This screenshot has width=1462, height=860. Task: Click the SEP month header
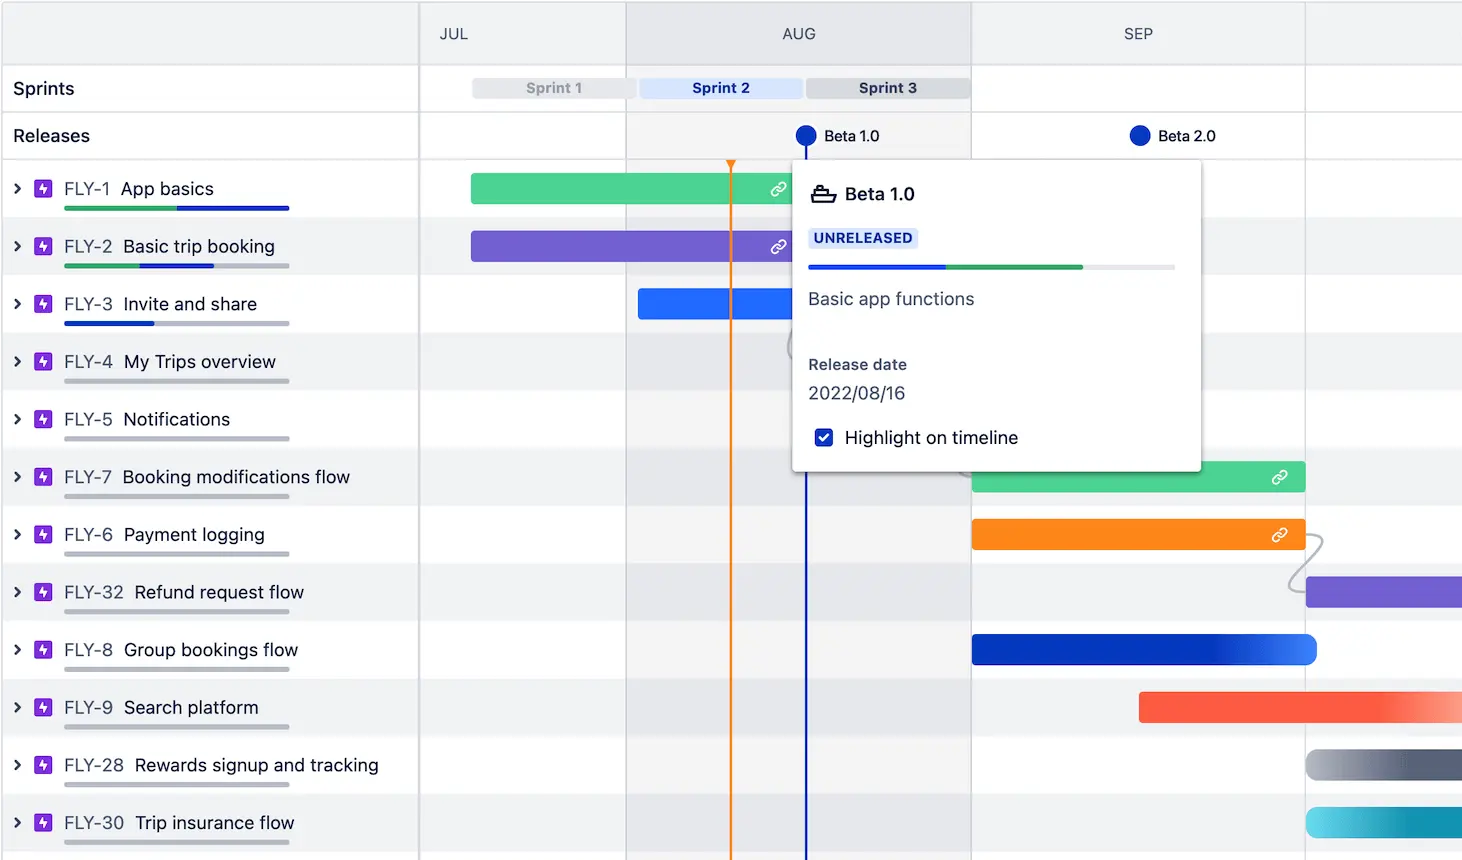(1138, 34)
